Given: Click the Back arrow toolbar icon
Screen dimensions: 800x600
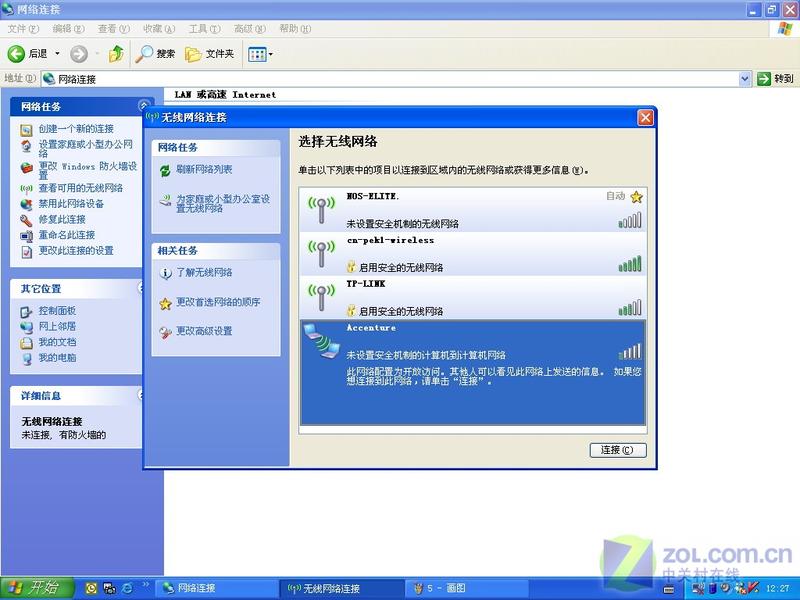Looking at the screenshot, I should point(16,54).
